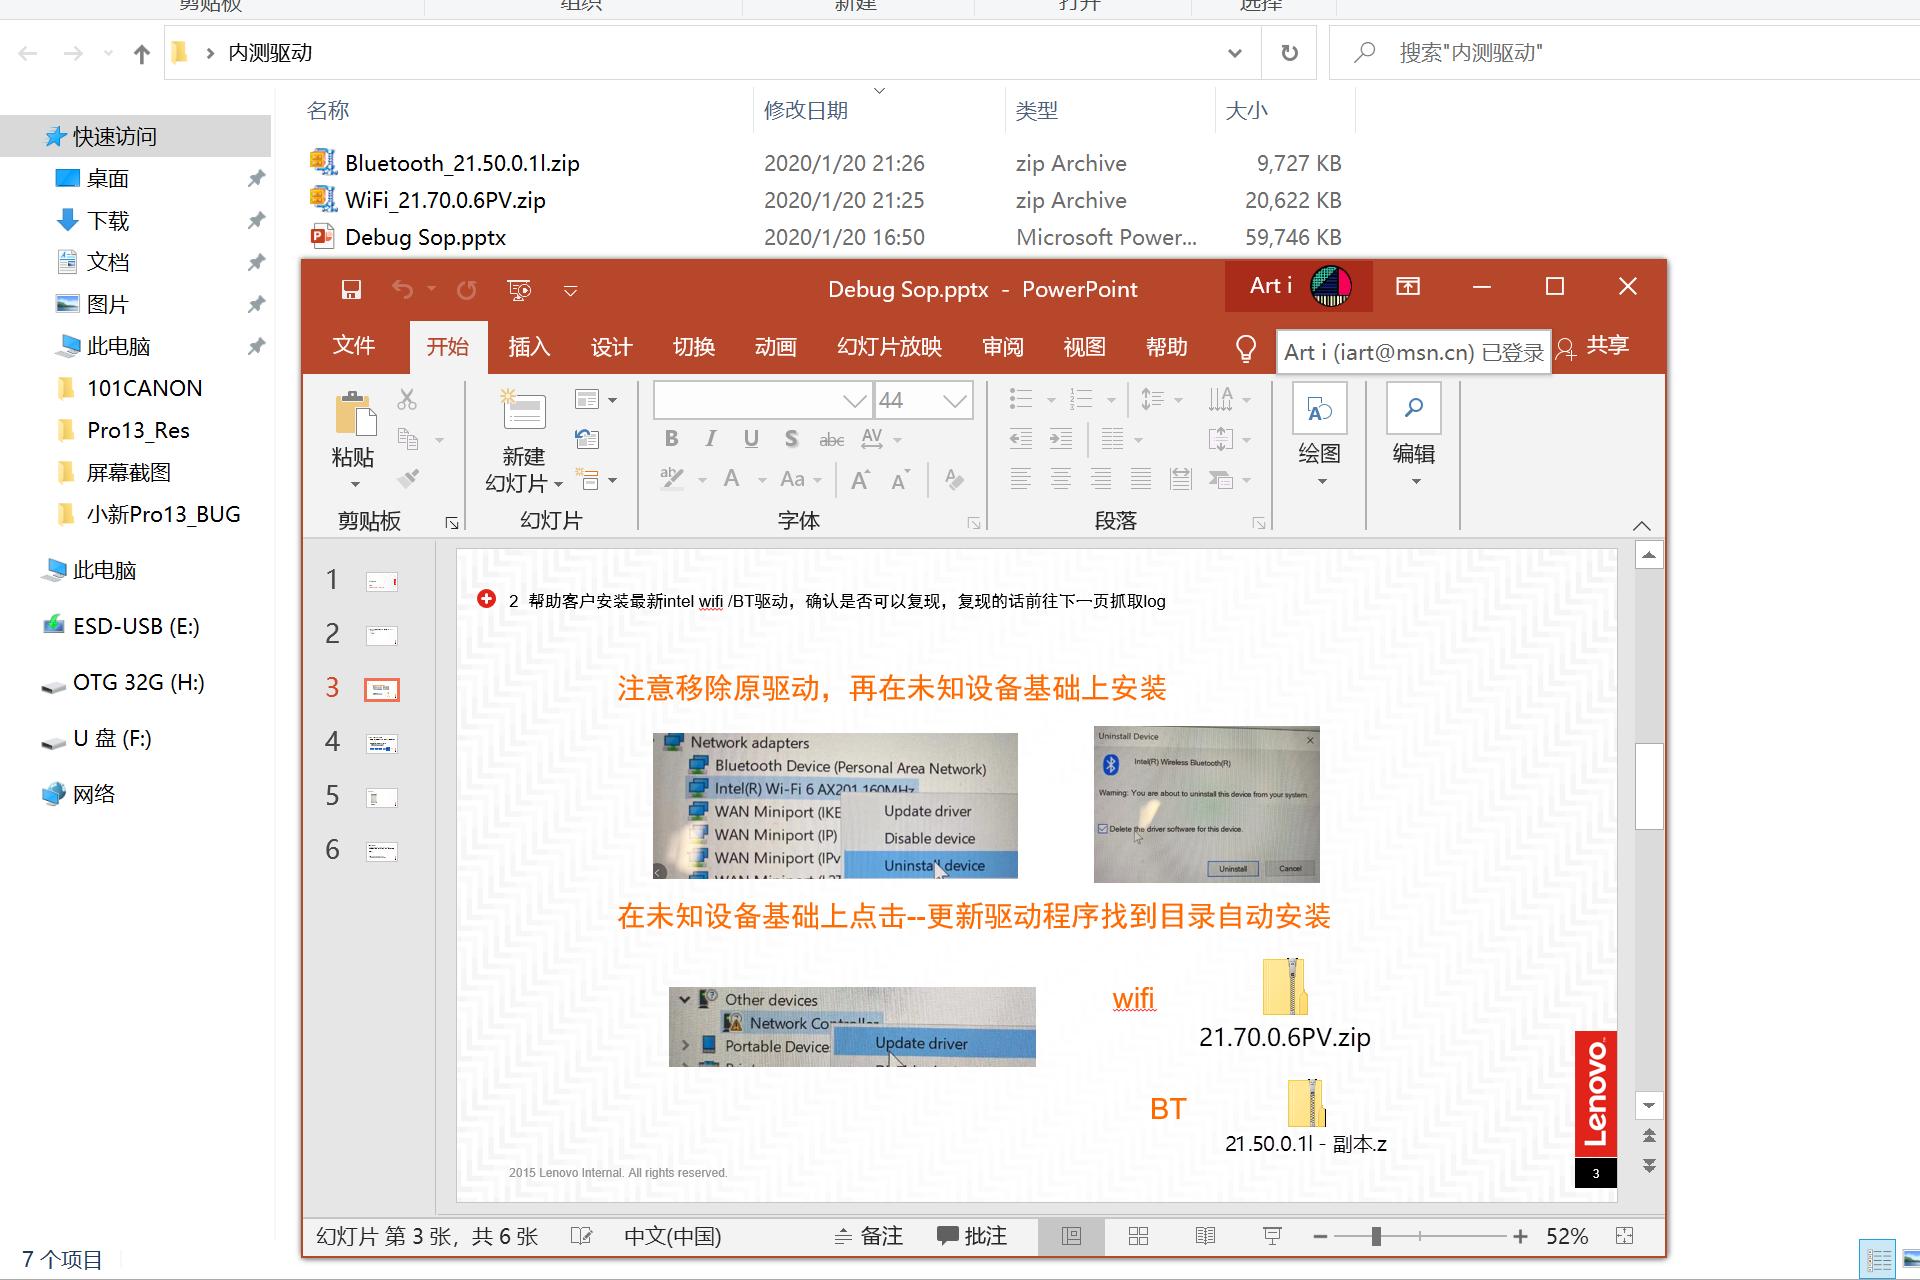Viewport: 1920px width, 1280px height.
Task: Click the 共享 (Share) button
Action: pyautogui.click(x=1608, y=346)
